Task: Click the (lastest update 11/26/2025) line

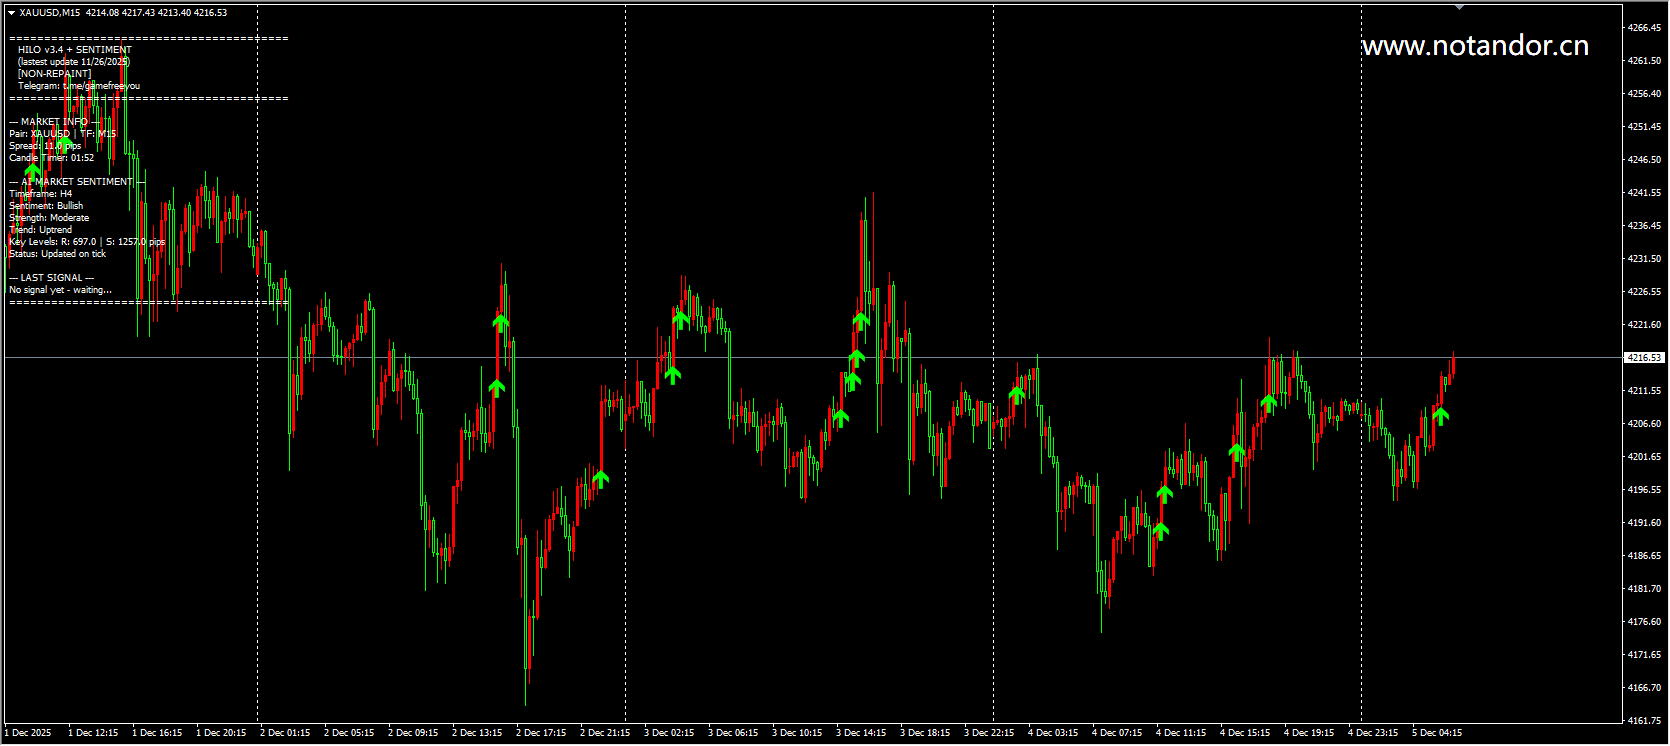Action: coord(74,62)
